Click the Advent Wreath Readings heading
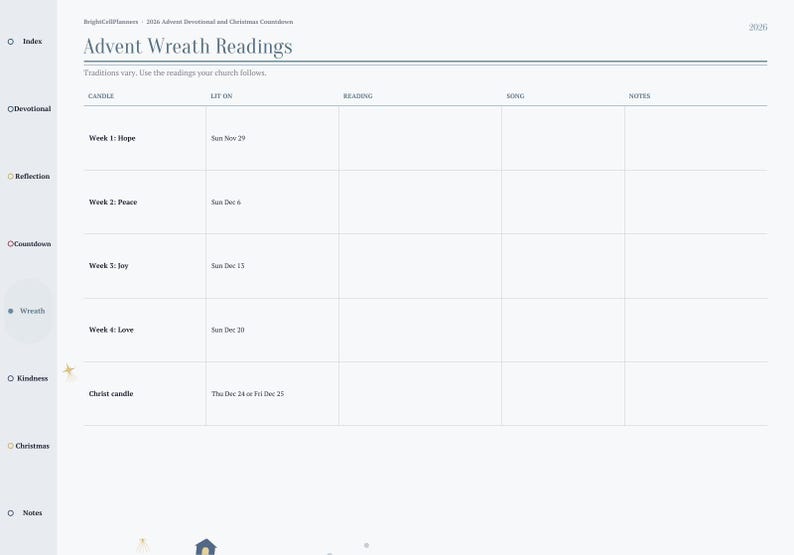The image size is (794, 555). (188, 47)
